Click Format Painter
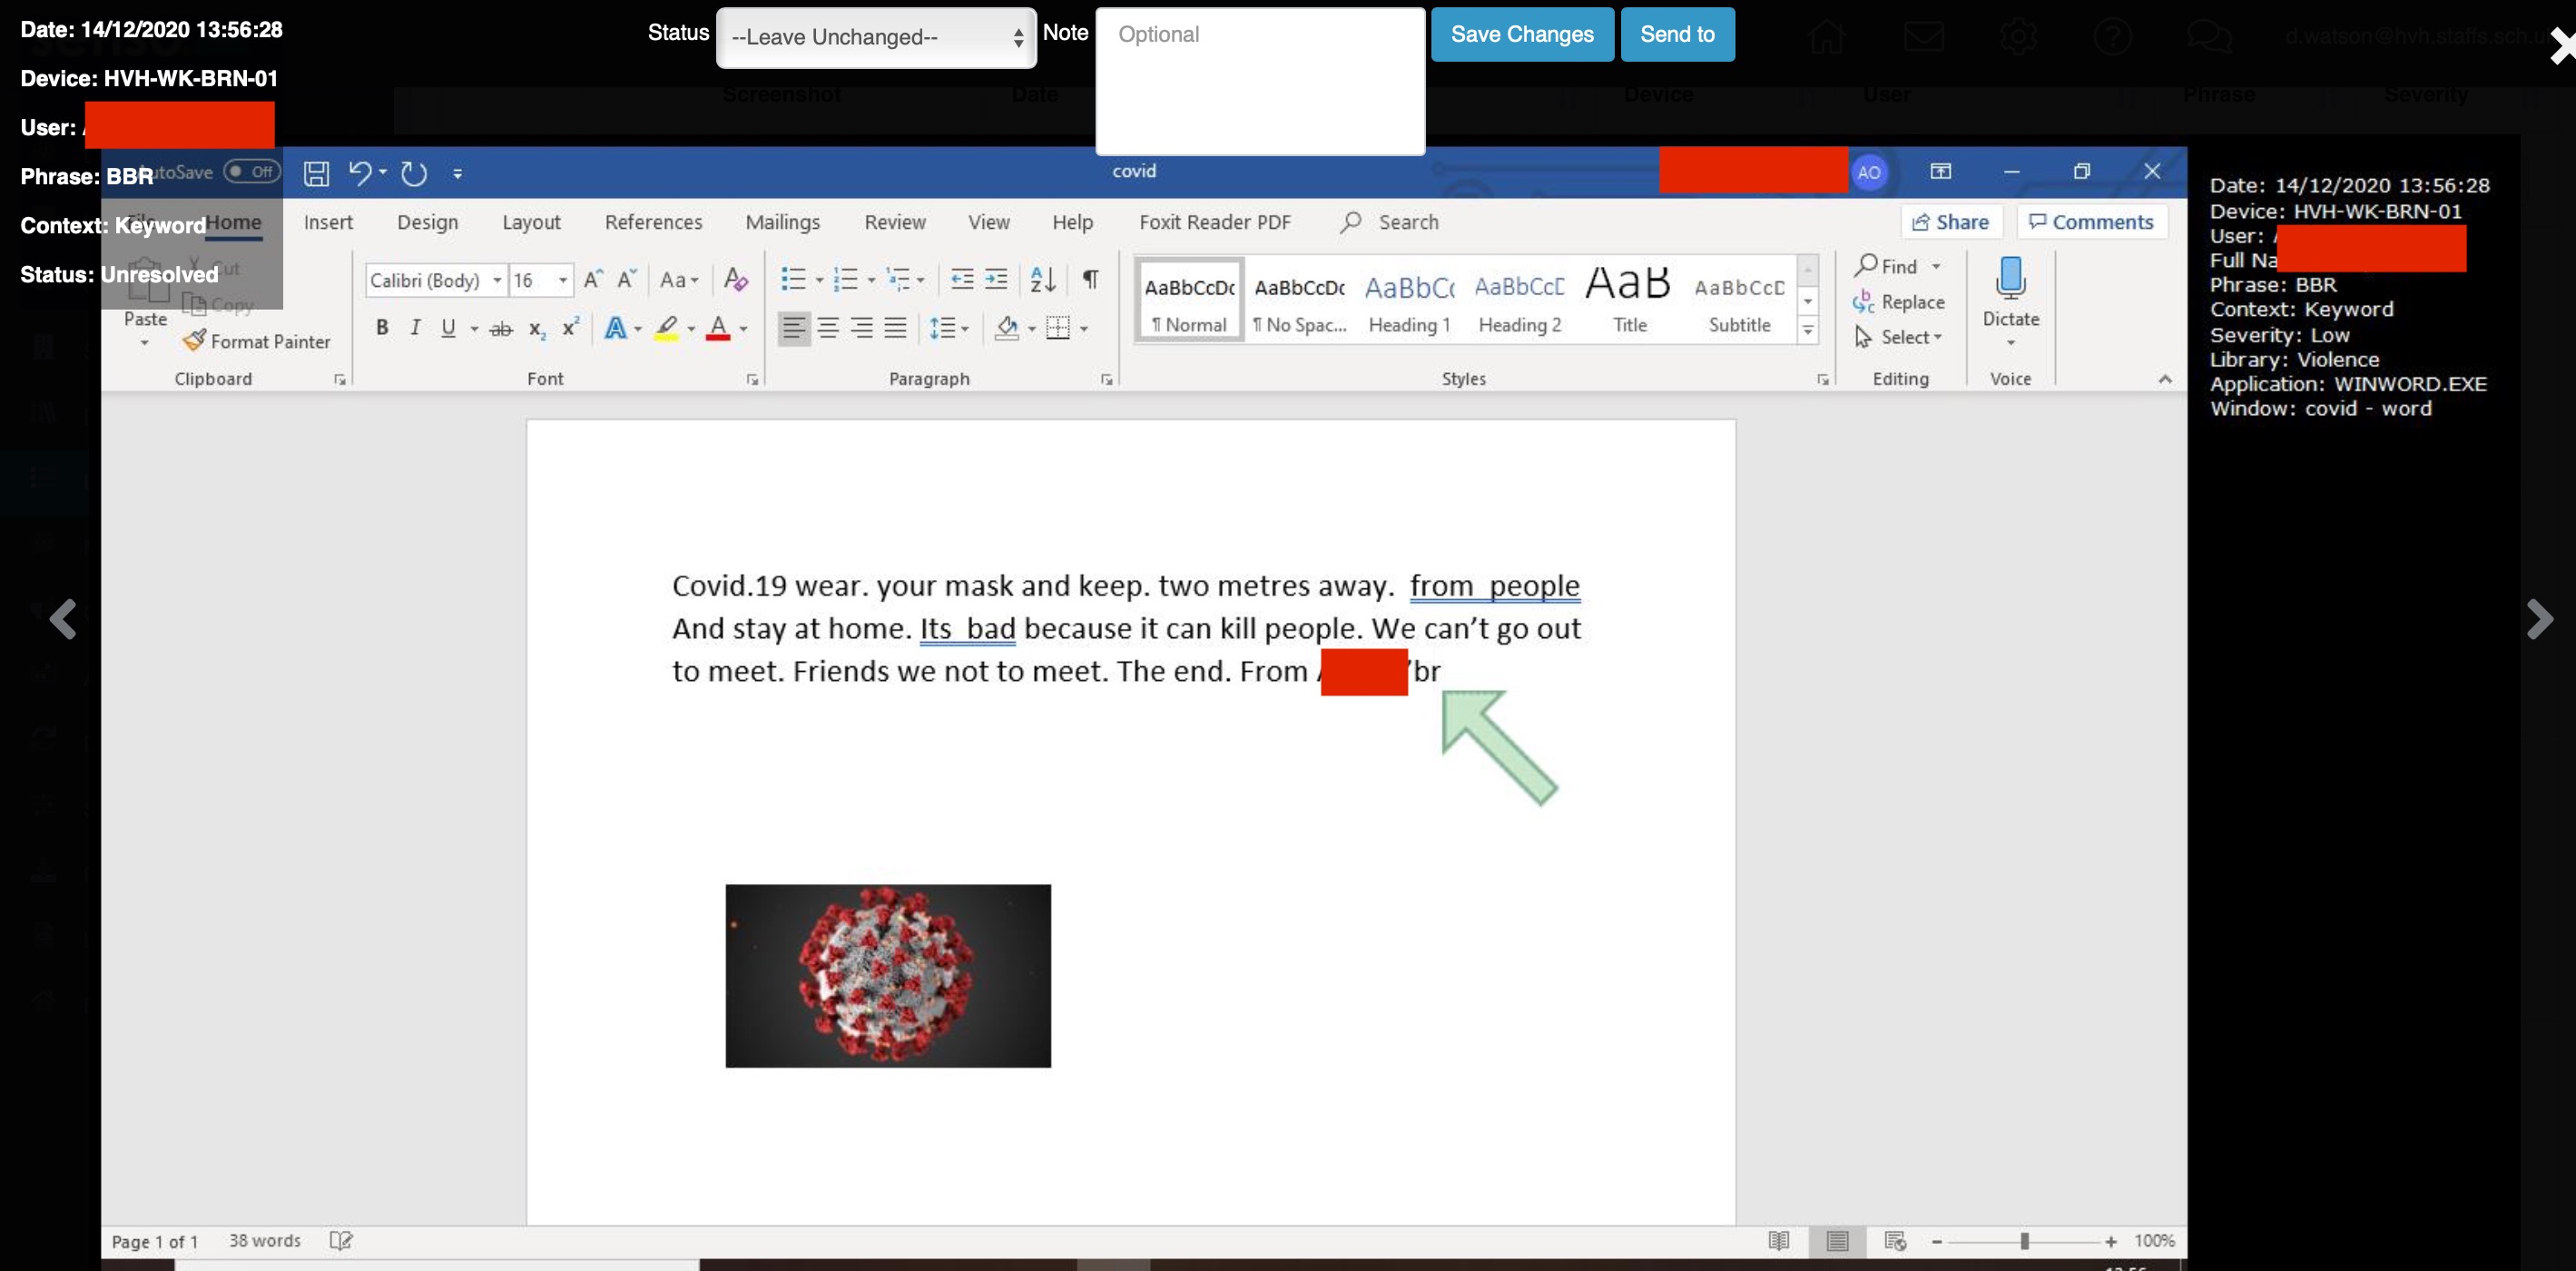The height and width of the screenshot is (1271, 2576). click(x=257, y=341)
